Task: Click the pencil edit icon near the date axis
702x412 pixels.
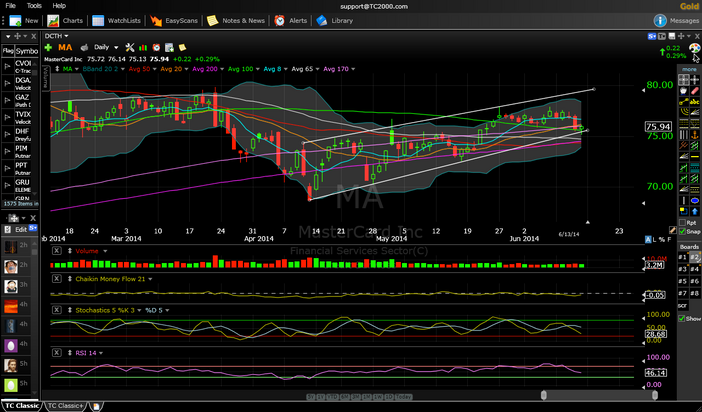Action: tap(672, 230)
